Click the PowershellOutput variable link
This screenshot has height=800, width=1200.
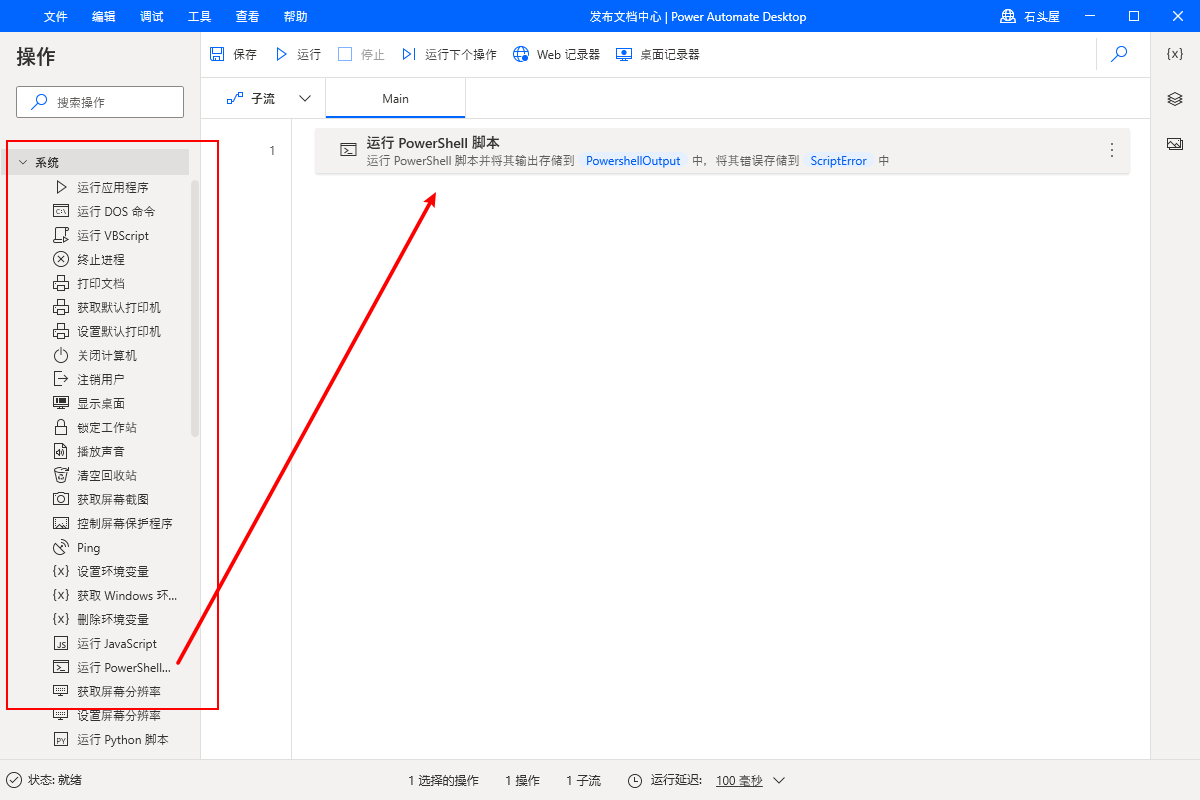633,160
